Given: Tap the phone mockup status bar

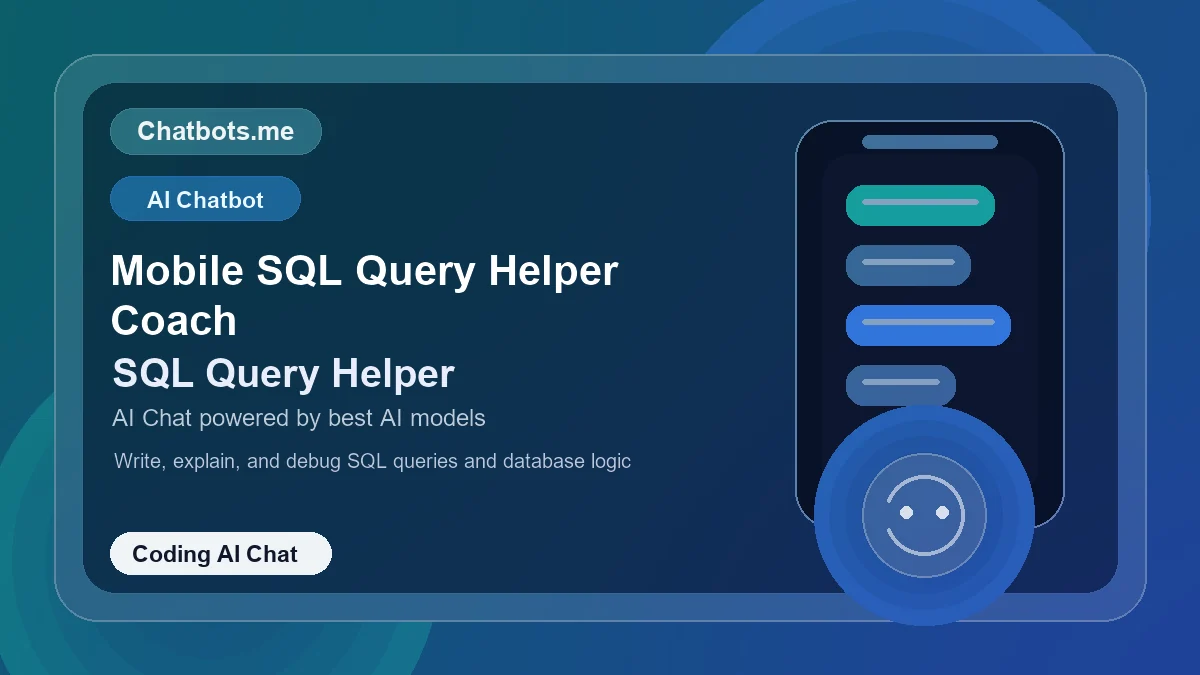Looking at the screenshot, I should (x=929, y=141).
